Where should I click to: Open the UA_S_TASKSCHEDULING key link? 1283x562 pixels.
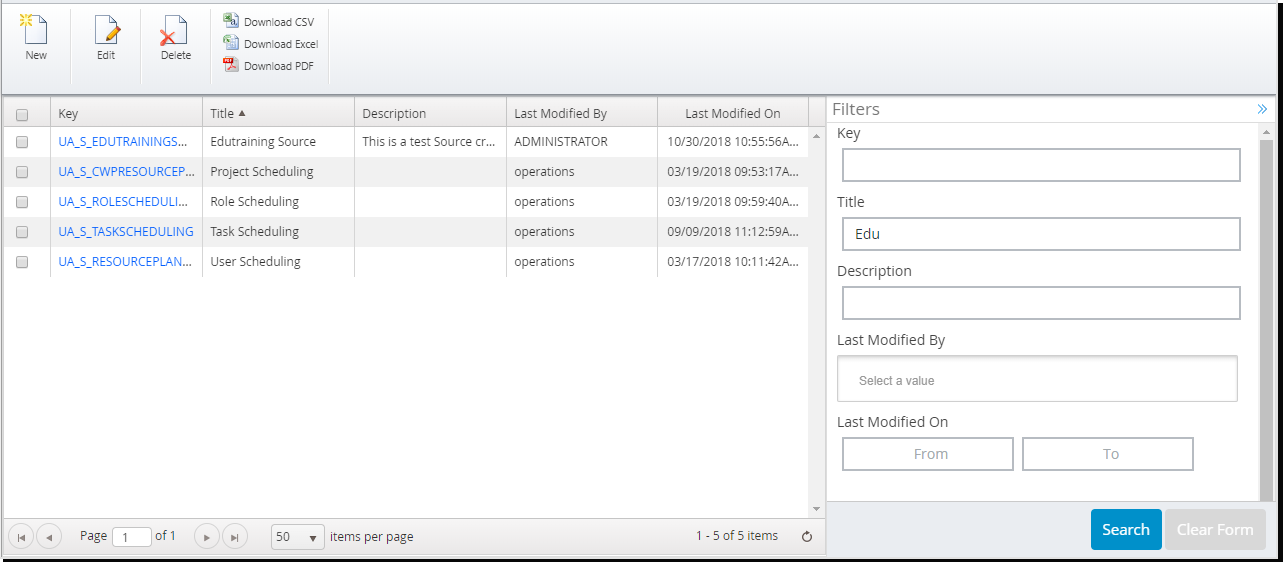tap(126, 232)
